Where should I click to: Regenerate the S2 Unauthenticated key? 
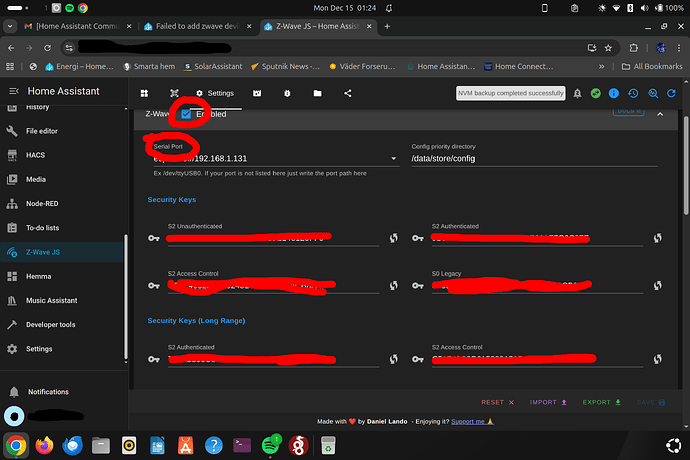coord(393,238)
